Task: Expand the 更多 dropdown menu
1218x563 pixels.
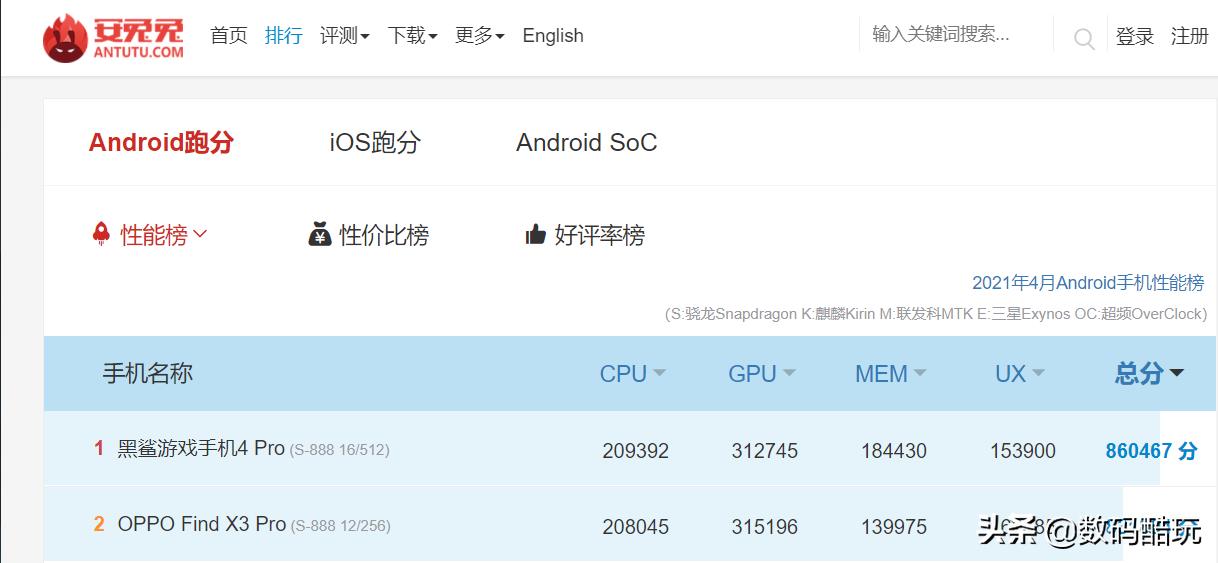Action: [480, 35]
